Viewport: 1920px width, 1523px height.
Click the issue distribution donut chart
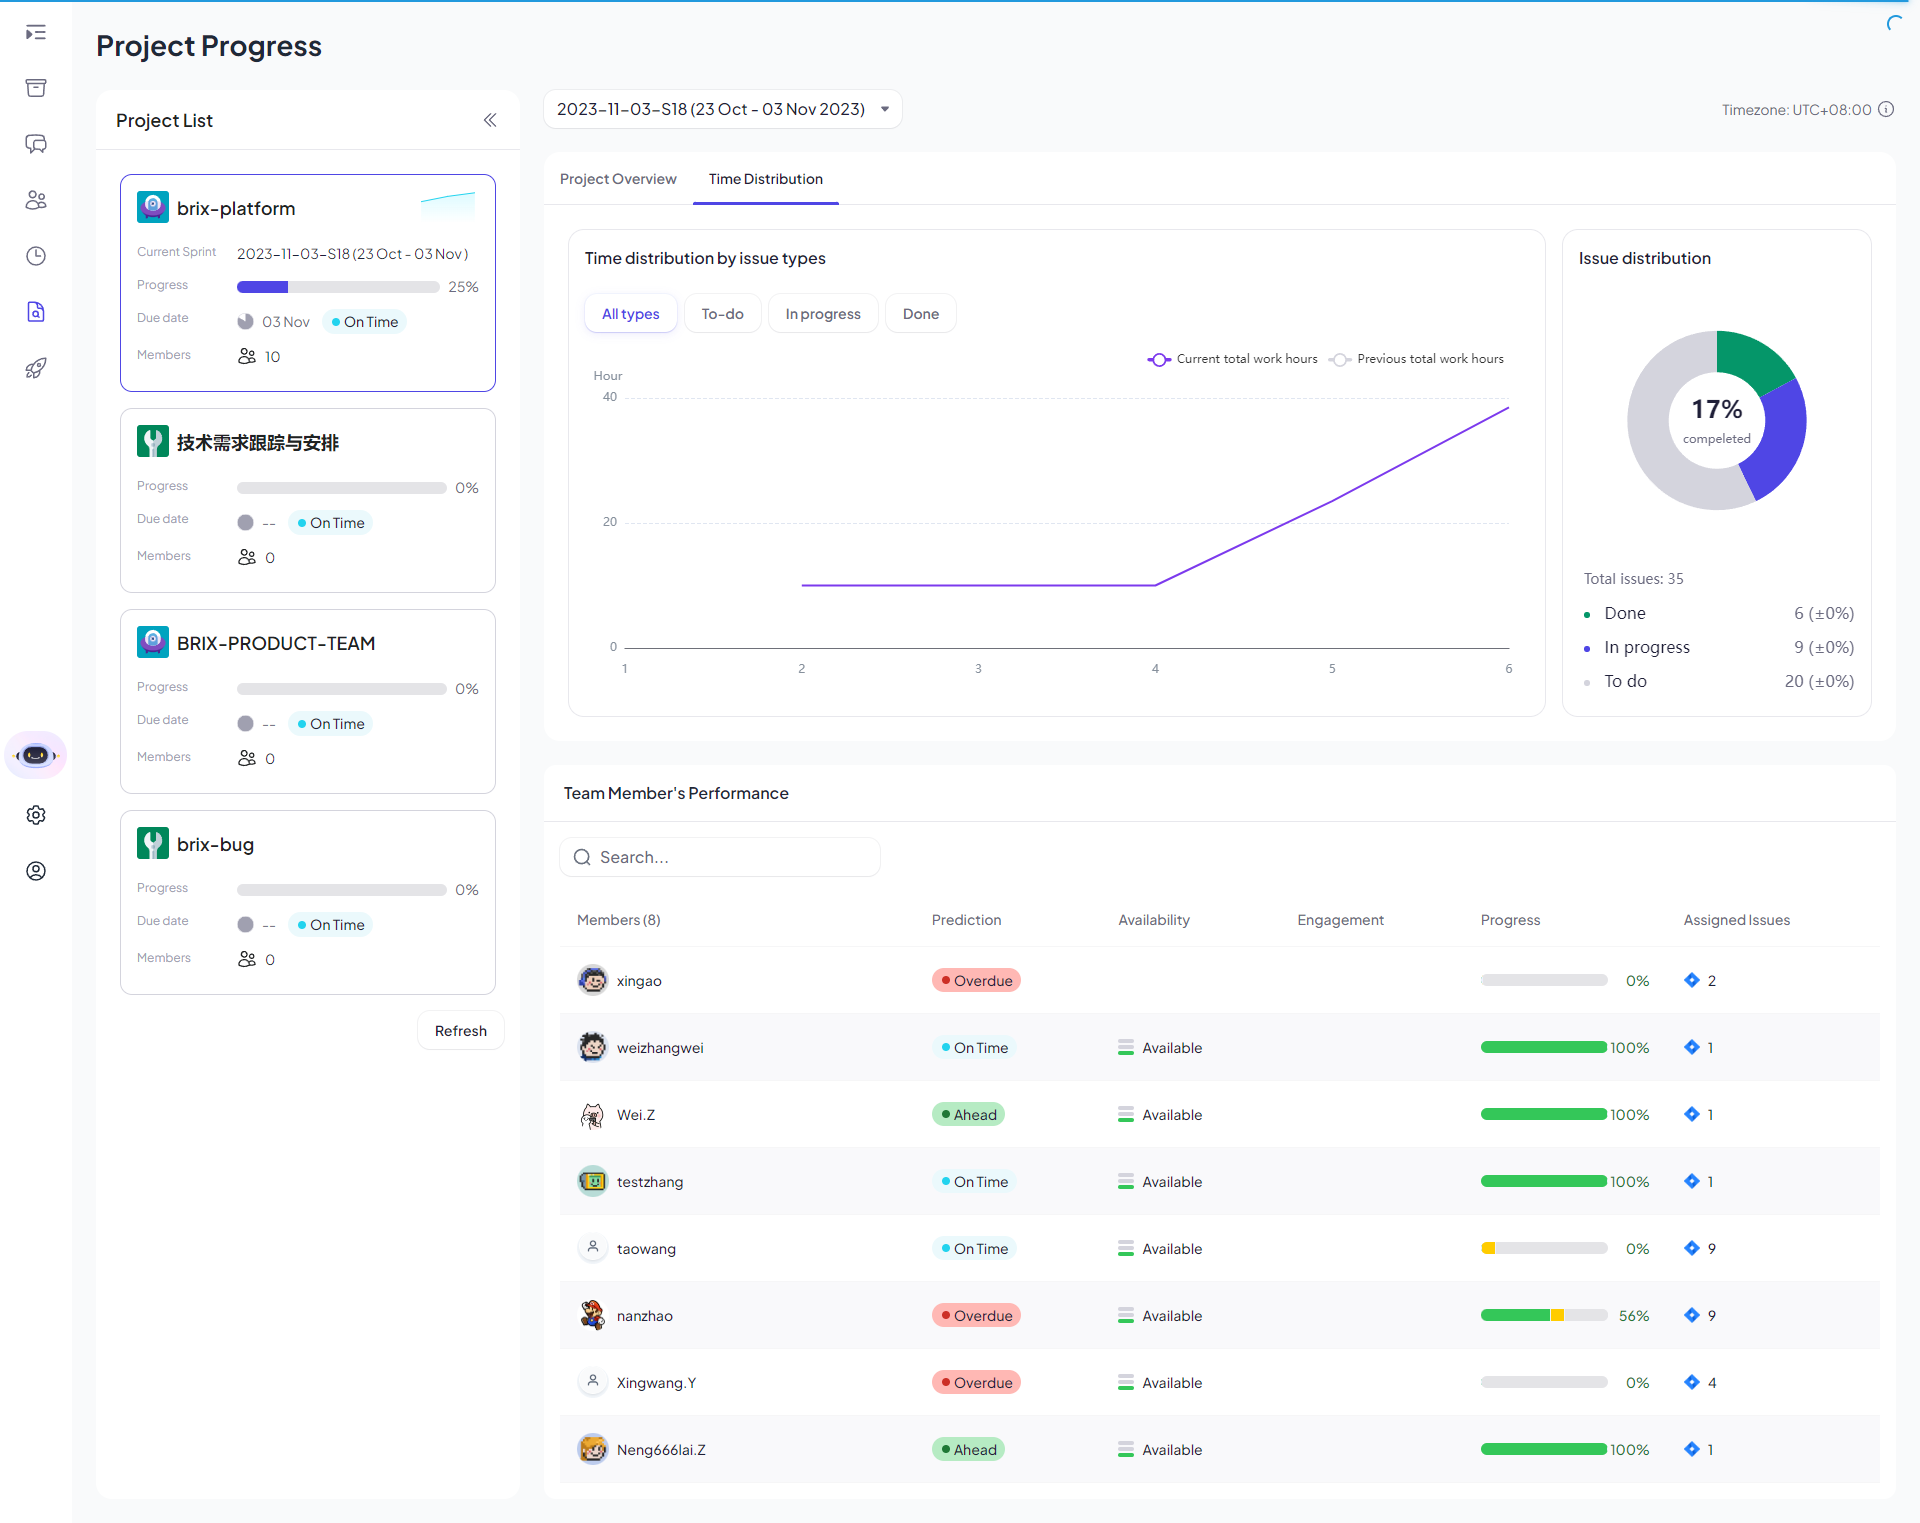pyautogui.click(x=1717, y=420)
